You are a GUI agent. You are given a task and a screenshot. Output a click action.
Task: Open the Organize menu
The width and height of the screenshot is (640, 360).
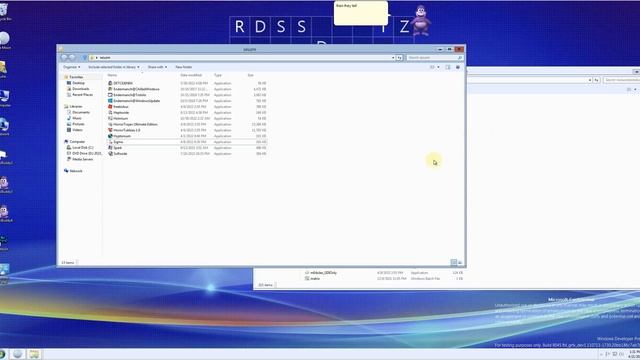tap(71, 67)
